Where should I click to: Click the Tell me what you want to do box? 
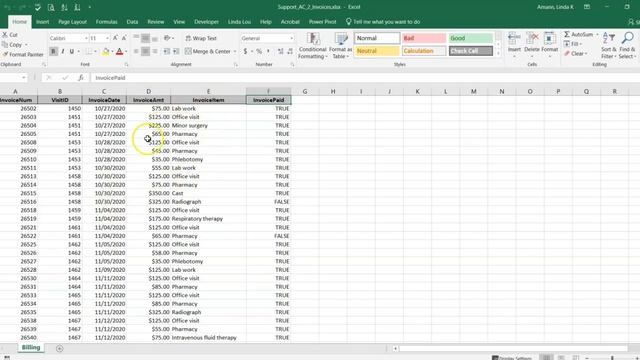coord(383,22)
